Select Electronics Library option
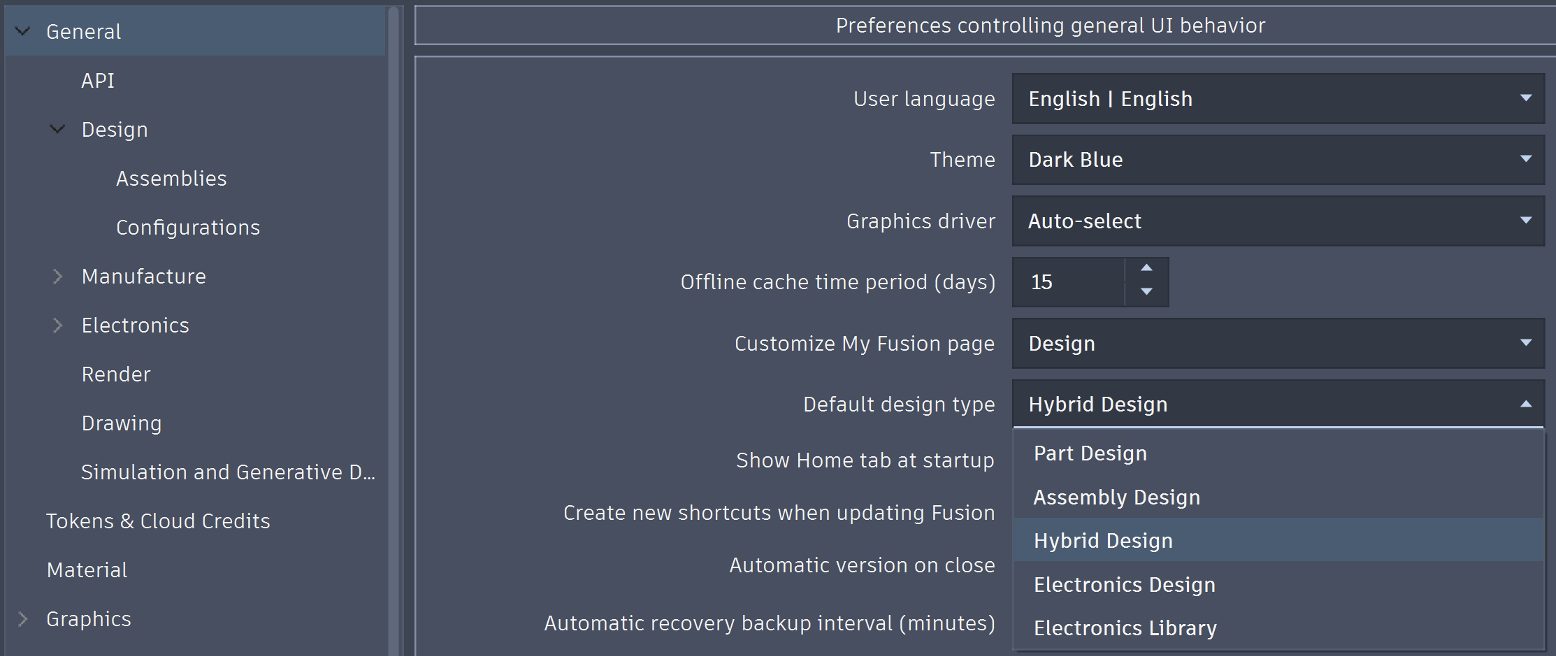Viewport: 1556px width, 656px height. click(1125, 629)
